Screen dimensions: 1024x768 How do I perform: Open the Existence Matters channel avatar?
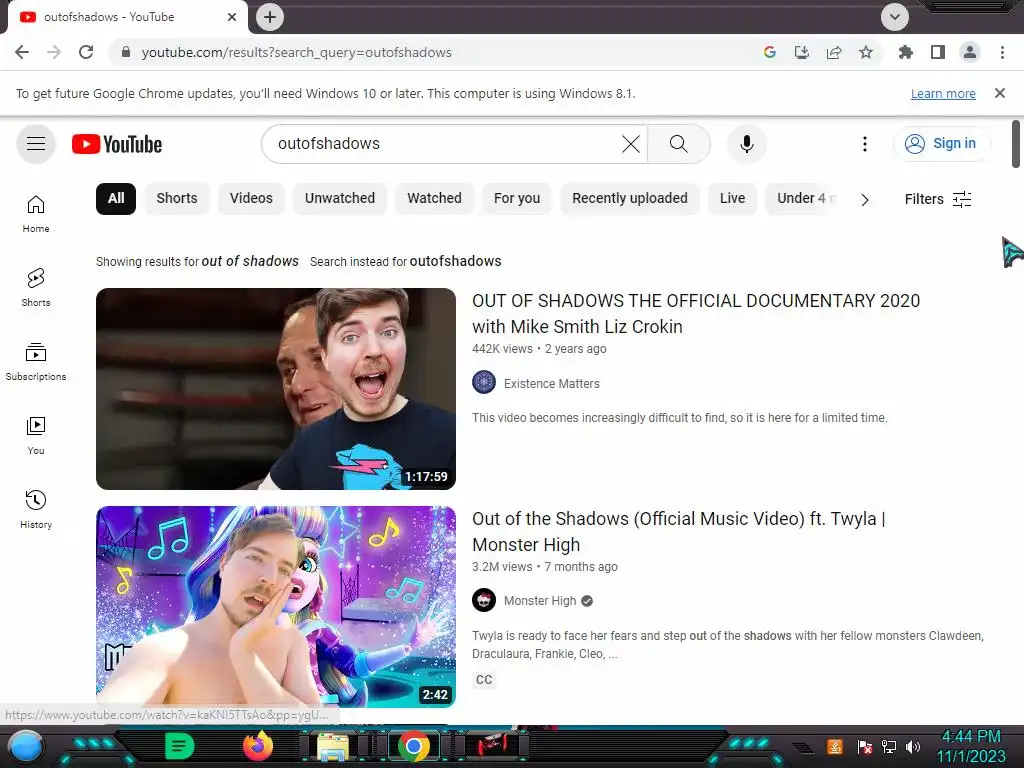[484, 382]
